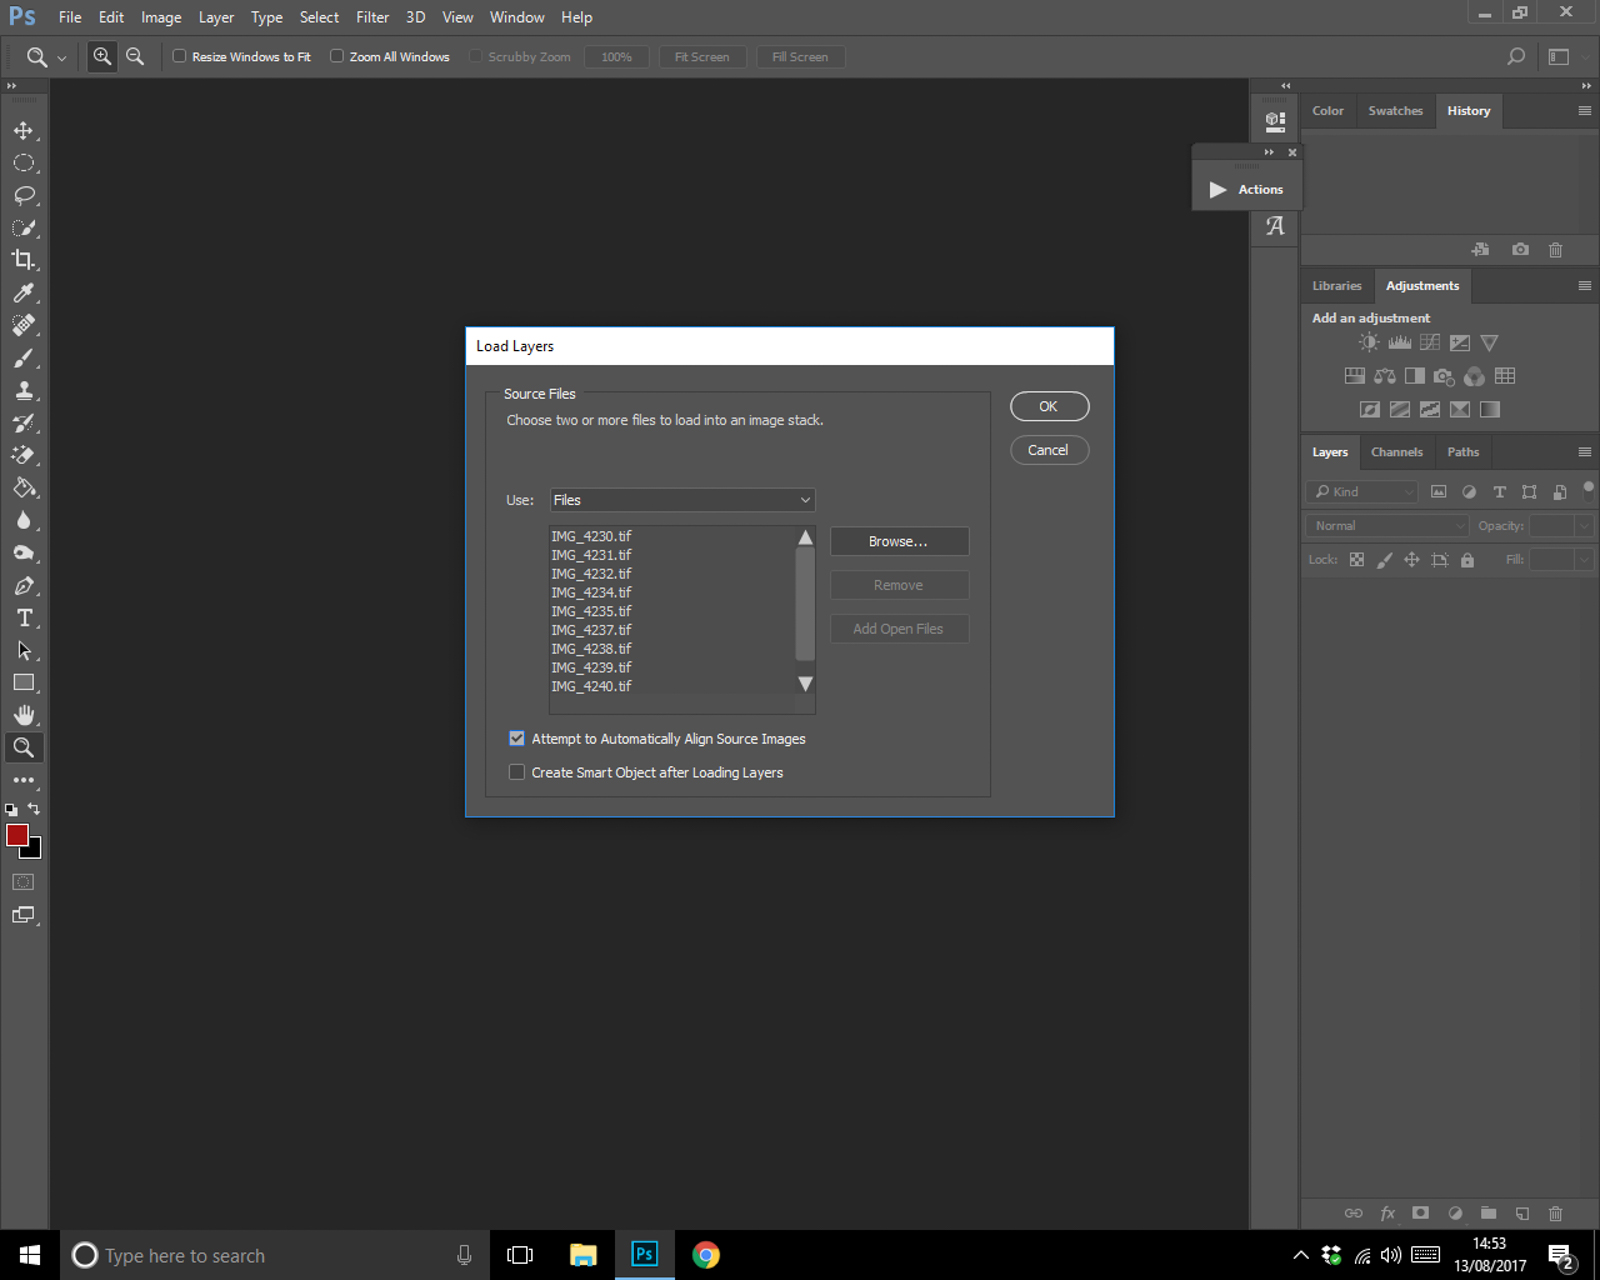Open the Use Files dropdown
This screenshot has width=1600, height=1280.
(682, 500)
